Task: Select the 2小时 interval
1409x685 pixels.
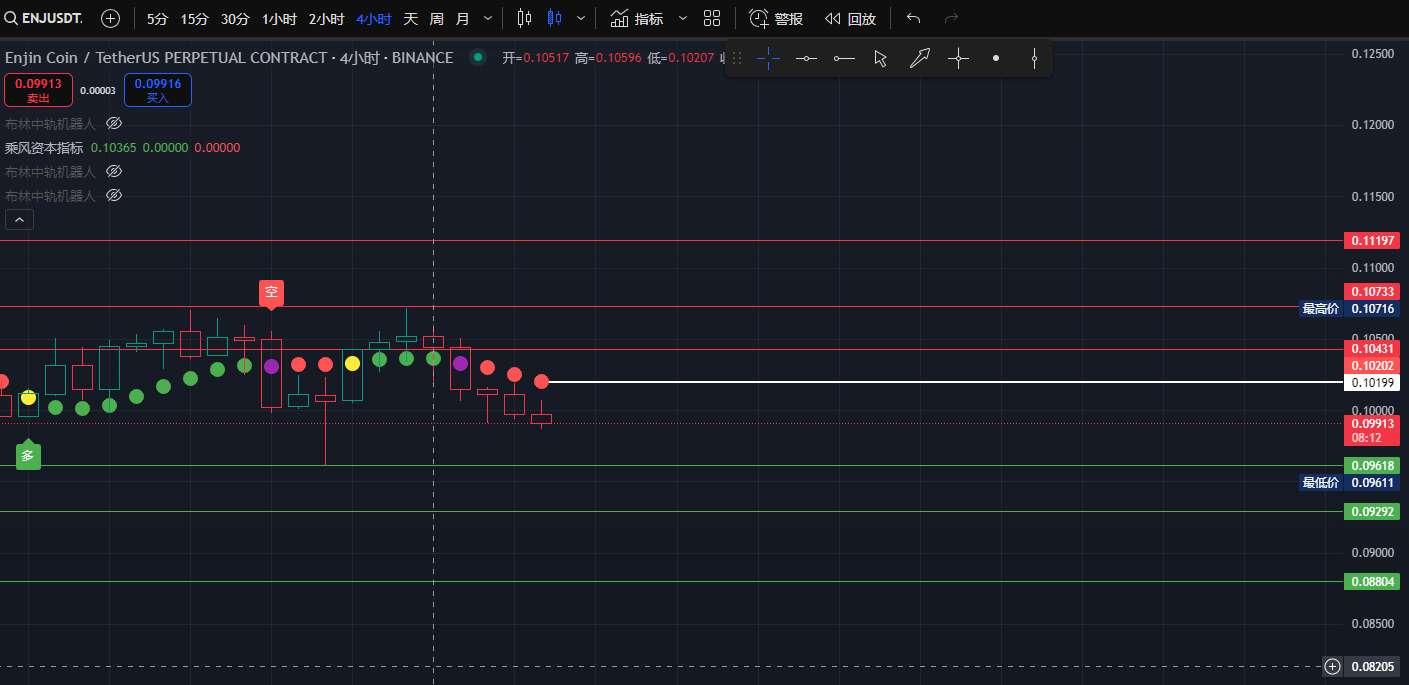Action: pos(326,18)
